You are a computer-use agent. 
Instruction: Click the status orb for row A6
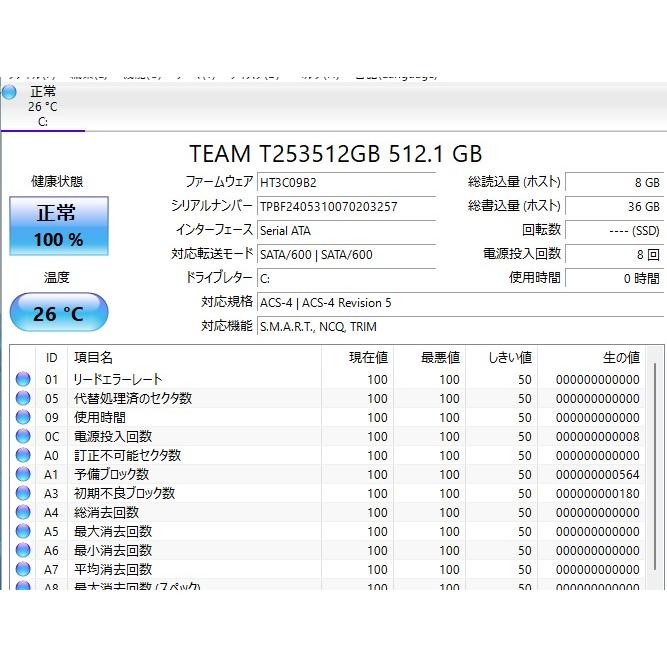[x=23, y=550]
